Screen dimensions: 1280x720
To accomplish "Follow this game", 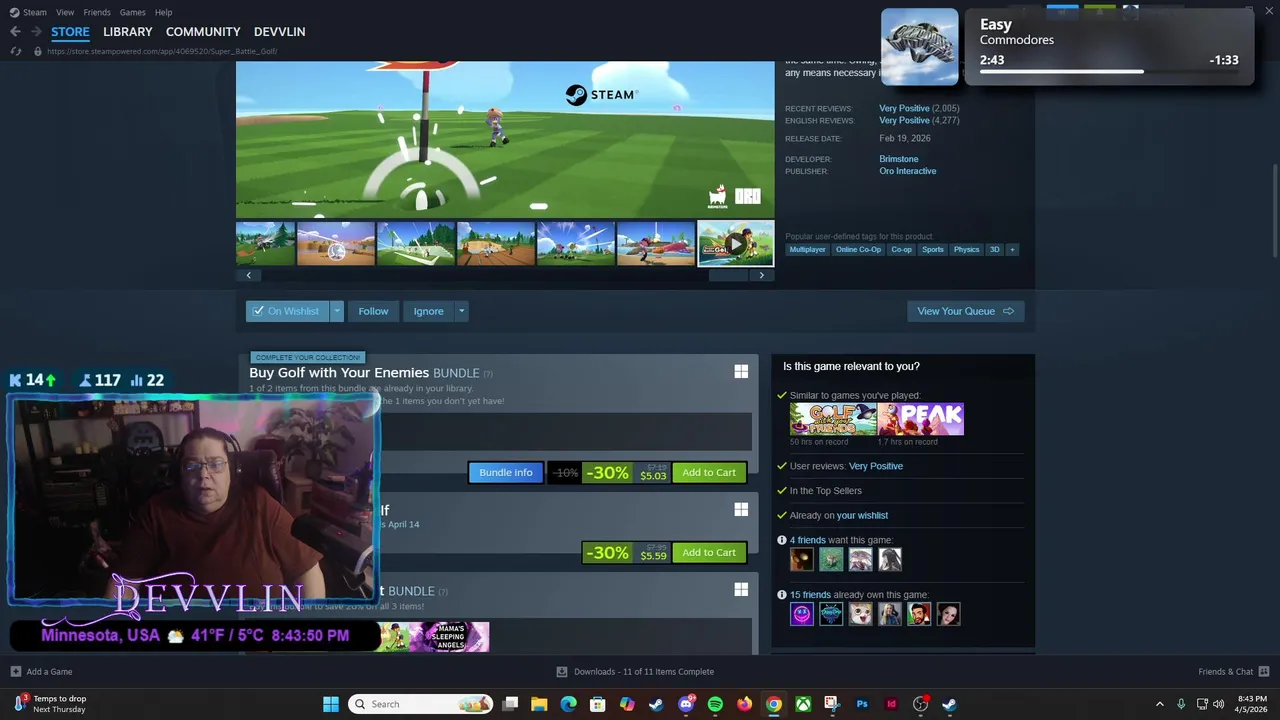I will (x=373, y=311).
